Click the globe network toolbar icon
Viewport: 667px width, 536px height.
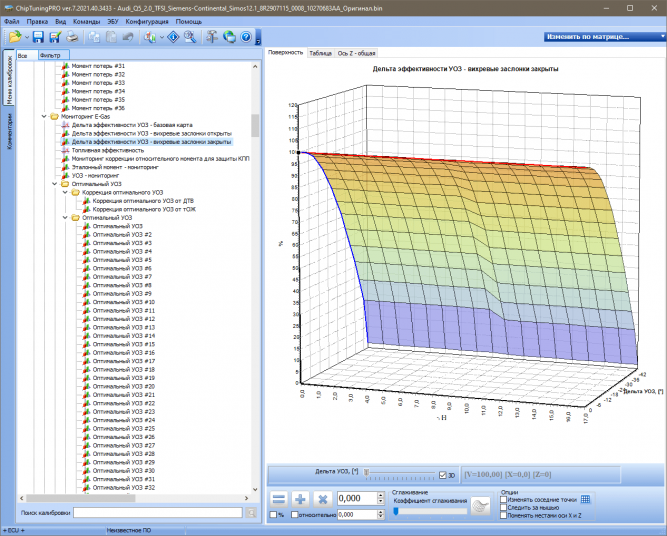click(229, 37)
